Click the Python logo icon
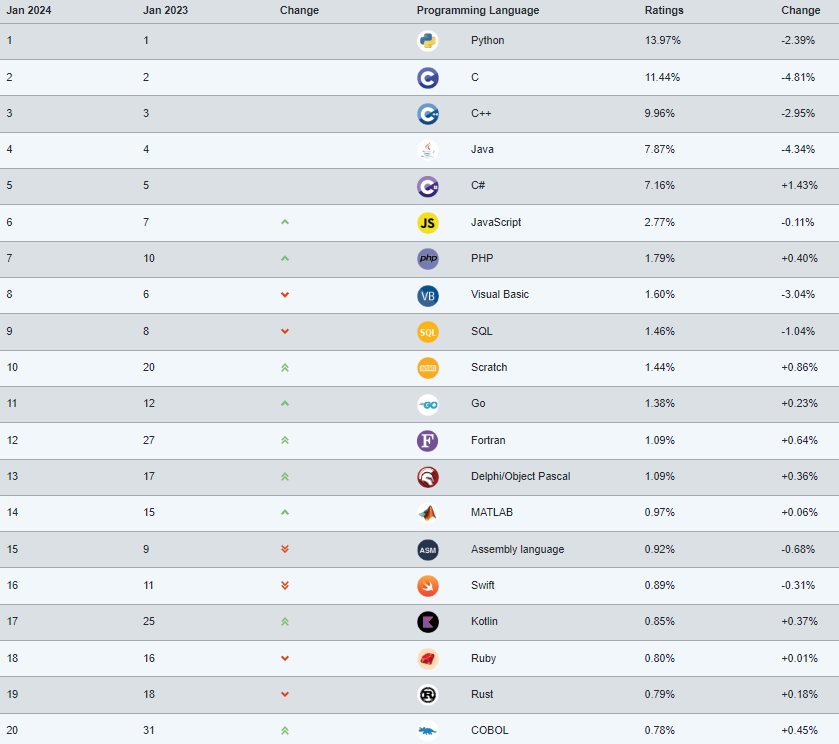Image resolution: width=839 pixels, height=744 pixels. [428, 41]
